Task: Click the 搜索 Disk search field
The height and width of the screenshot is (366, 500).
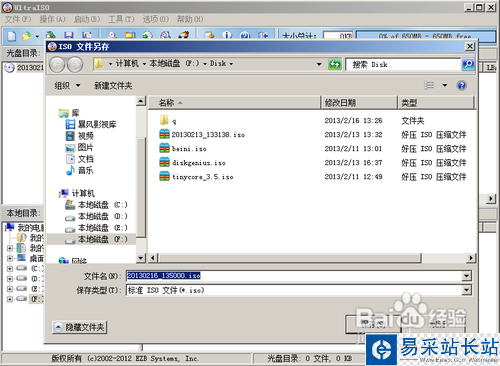Action: (404, 64)
